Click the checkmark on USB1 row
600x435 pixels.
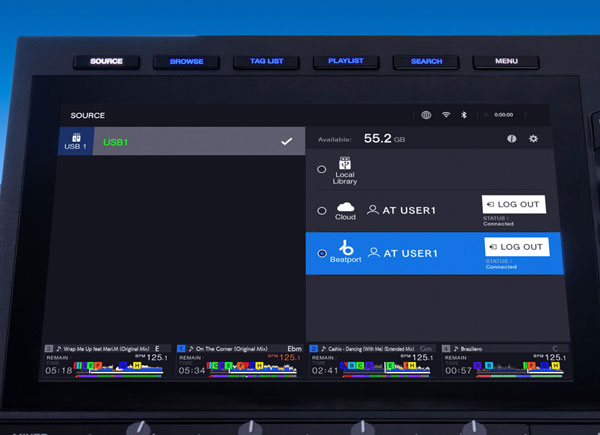pos(287,142)
